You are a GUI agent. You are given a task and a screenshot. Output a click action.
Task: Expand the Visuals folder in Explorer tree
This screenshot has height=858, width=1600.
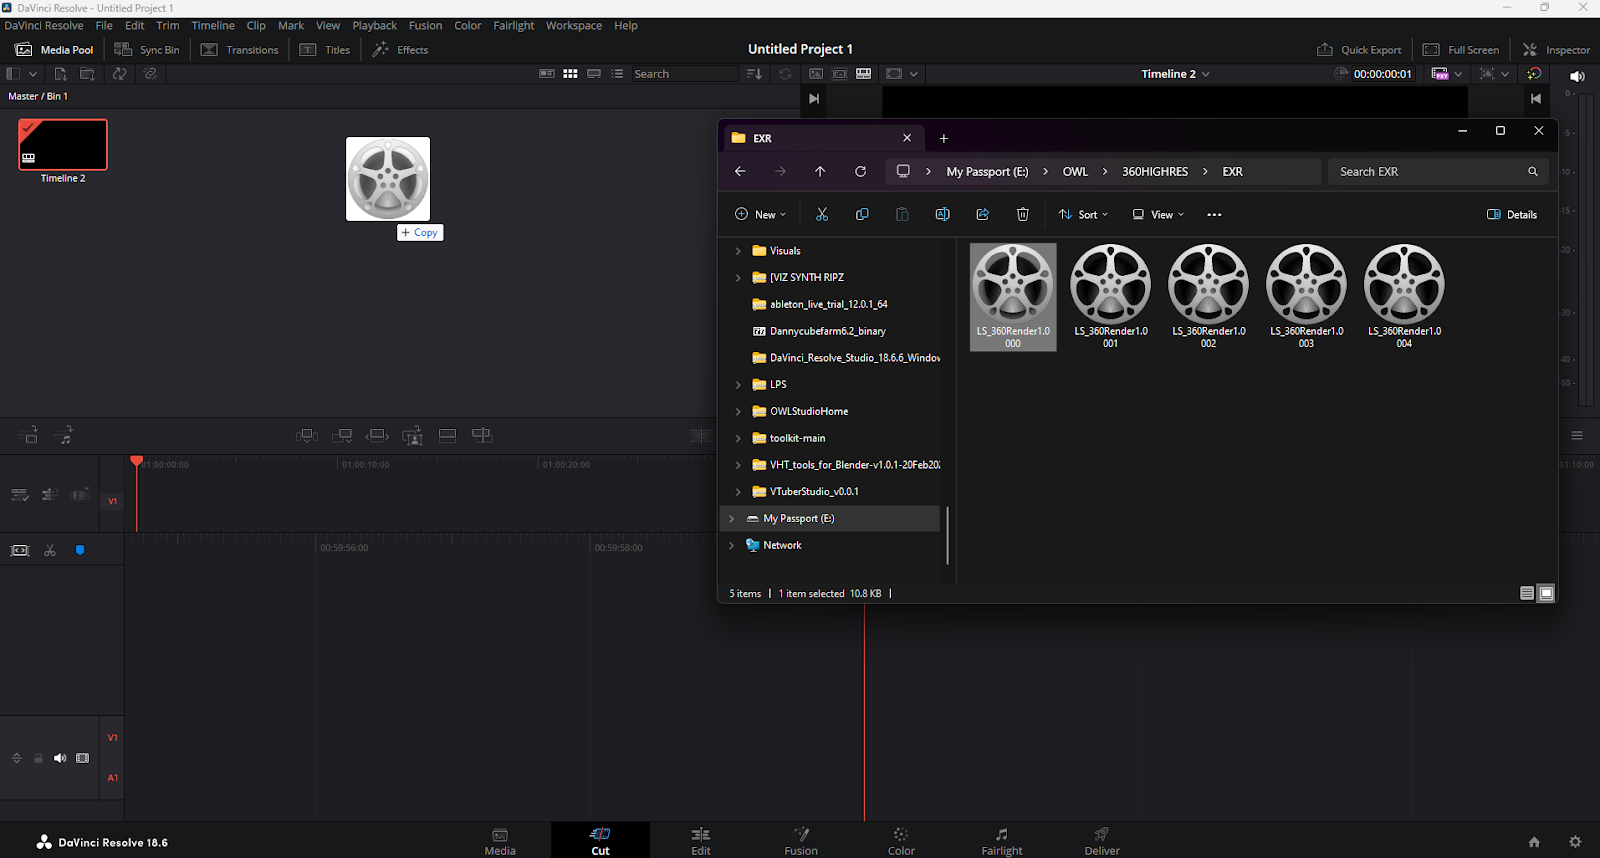(x=738, y=251)
